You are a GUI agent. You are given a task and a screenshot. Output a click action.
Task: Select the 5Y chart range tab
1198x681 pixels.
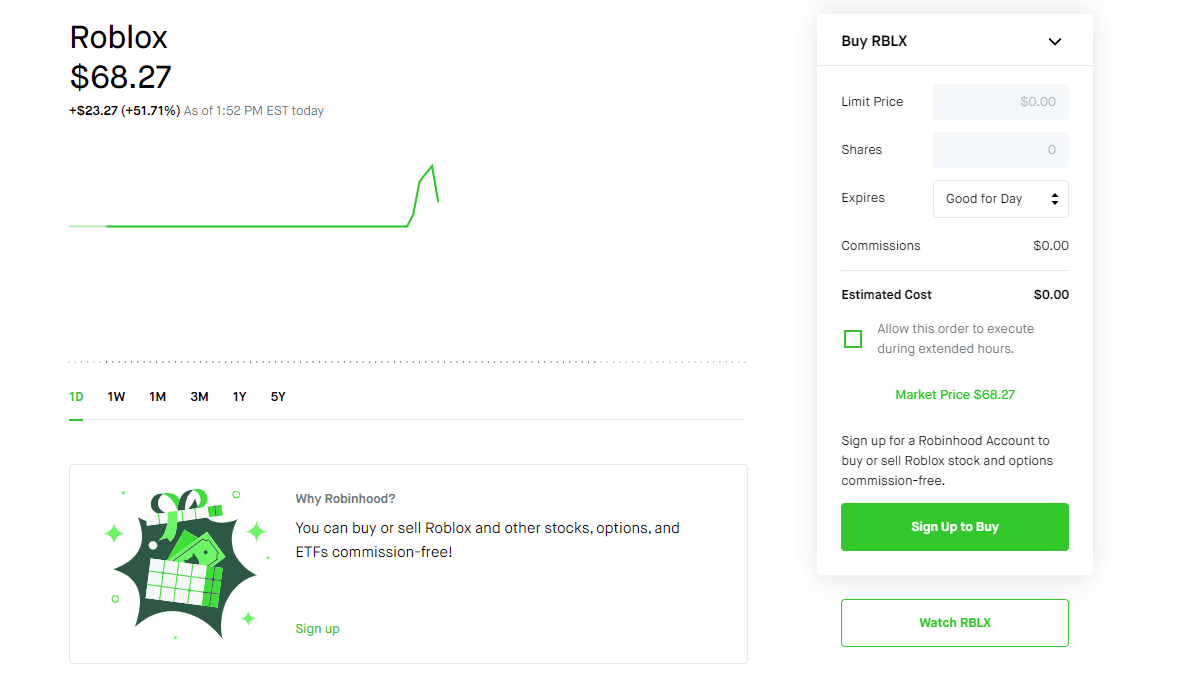(x=278, y=397)
